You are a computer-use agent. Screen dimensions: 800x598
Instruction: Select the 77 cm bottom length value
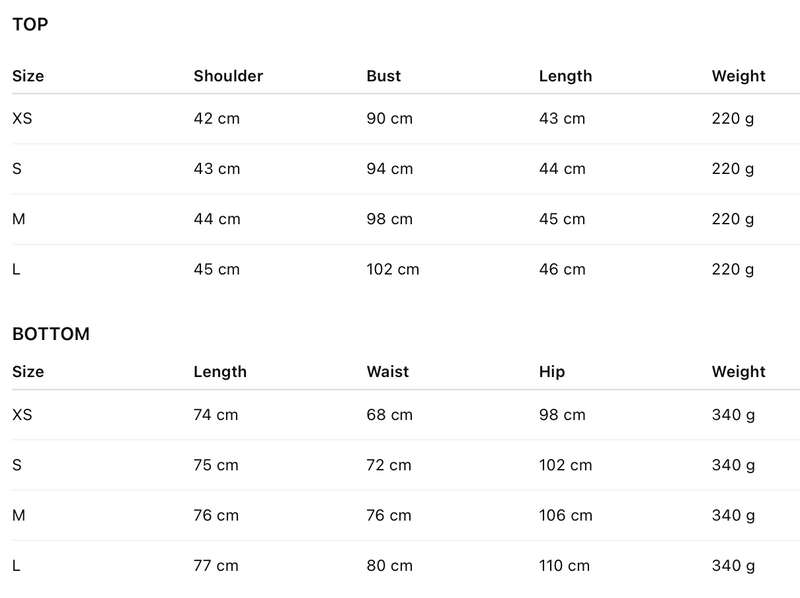(x=216, y=566)
